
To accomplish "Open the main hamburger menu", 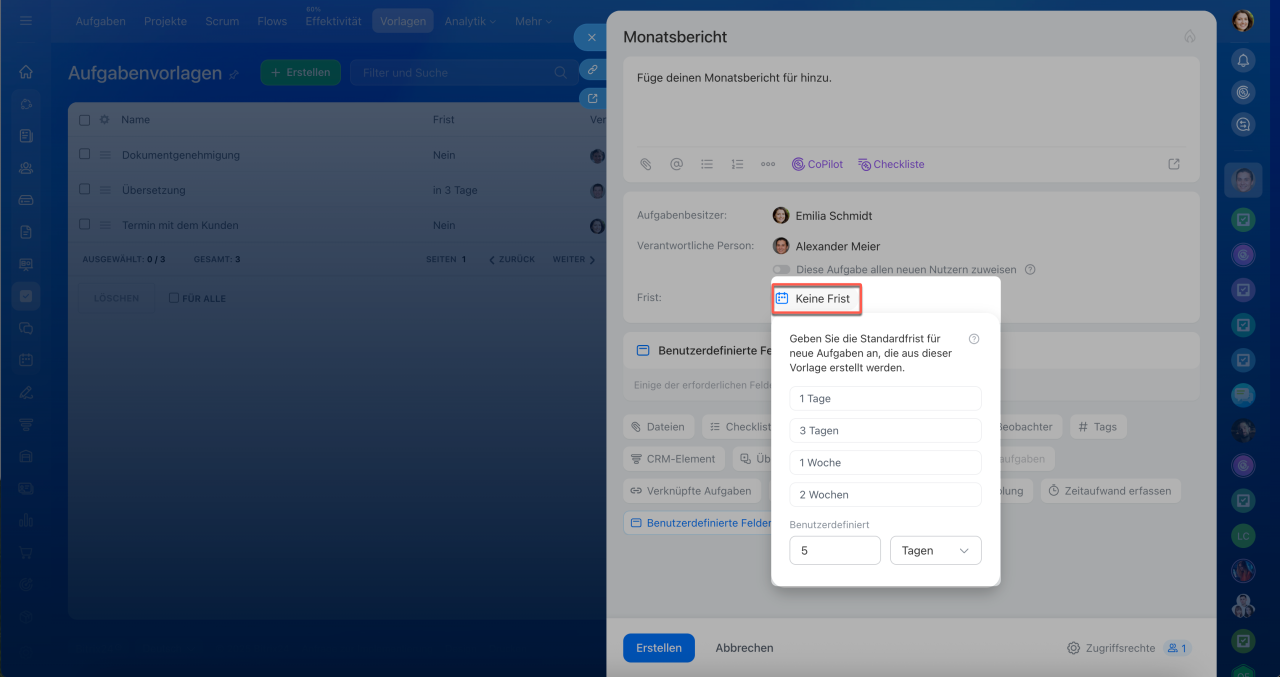I will 26,20.
